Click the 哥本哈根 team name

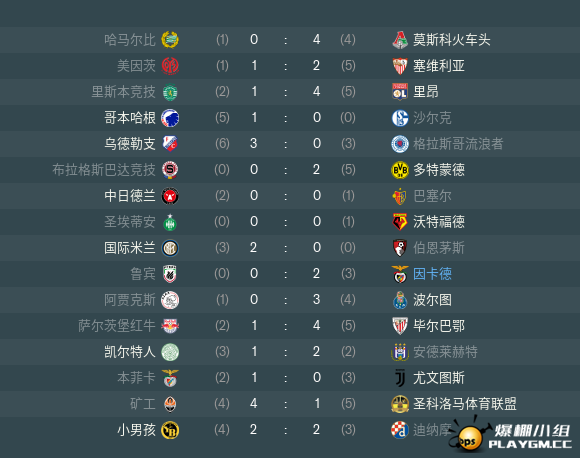(130, 118)
